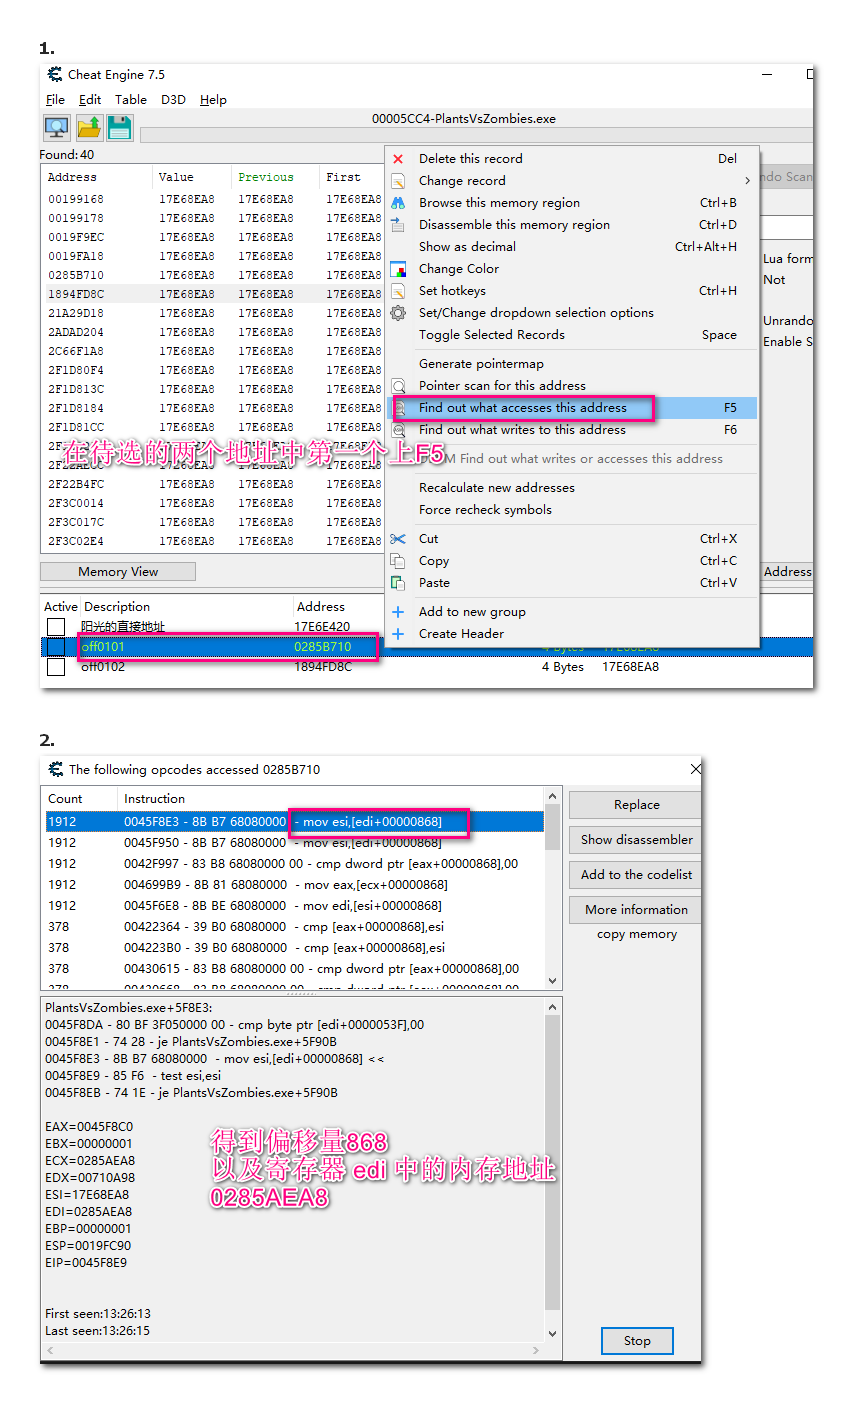
Task: Click the details pane scrollbar down arrow
Action: (552, 1333)
